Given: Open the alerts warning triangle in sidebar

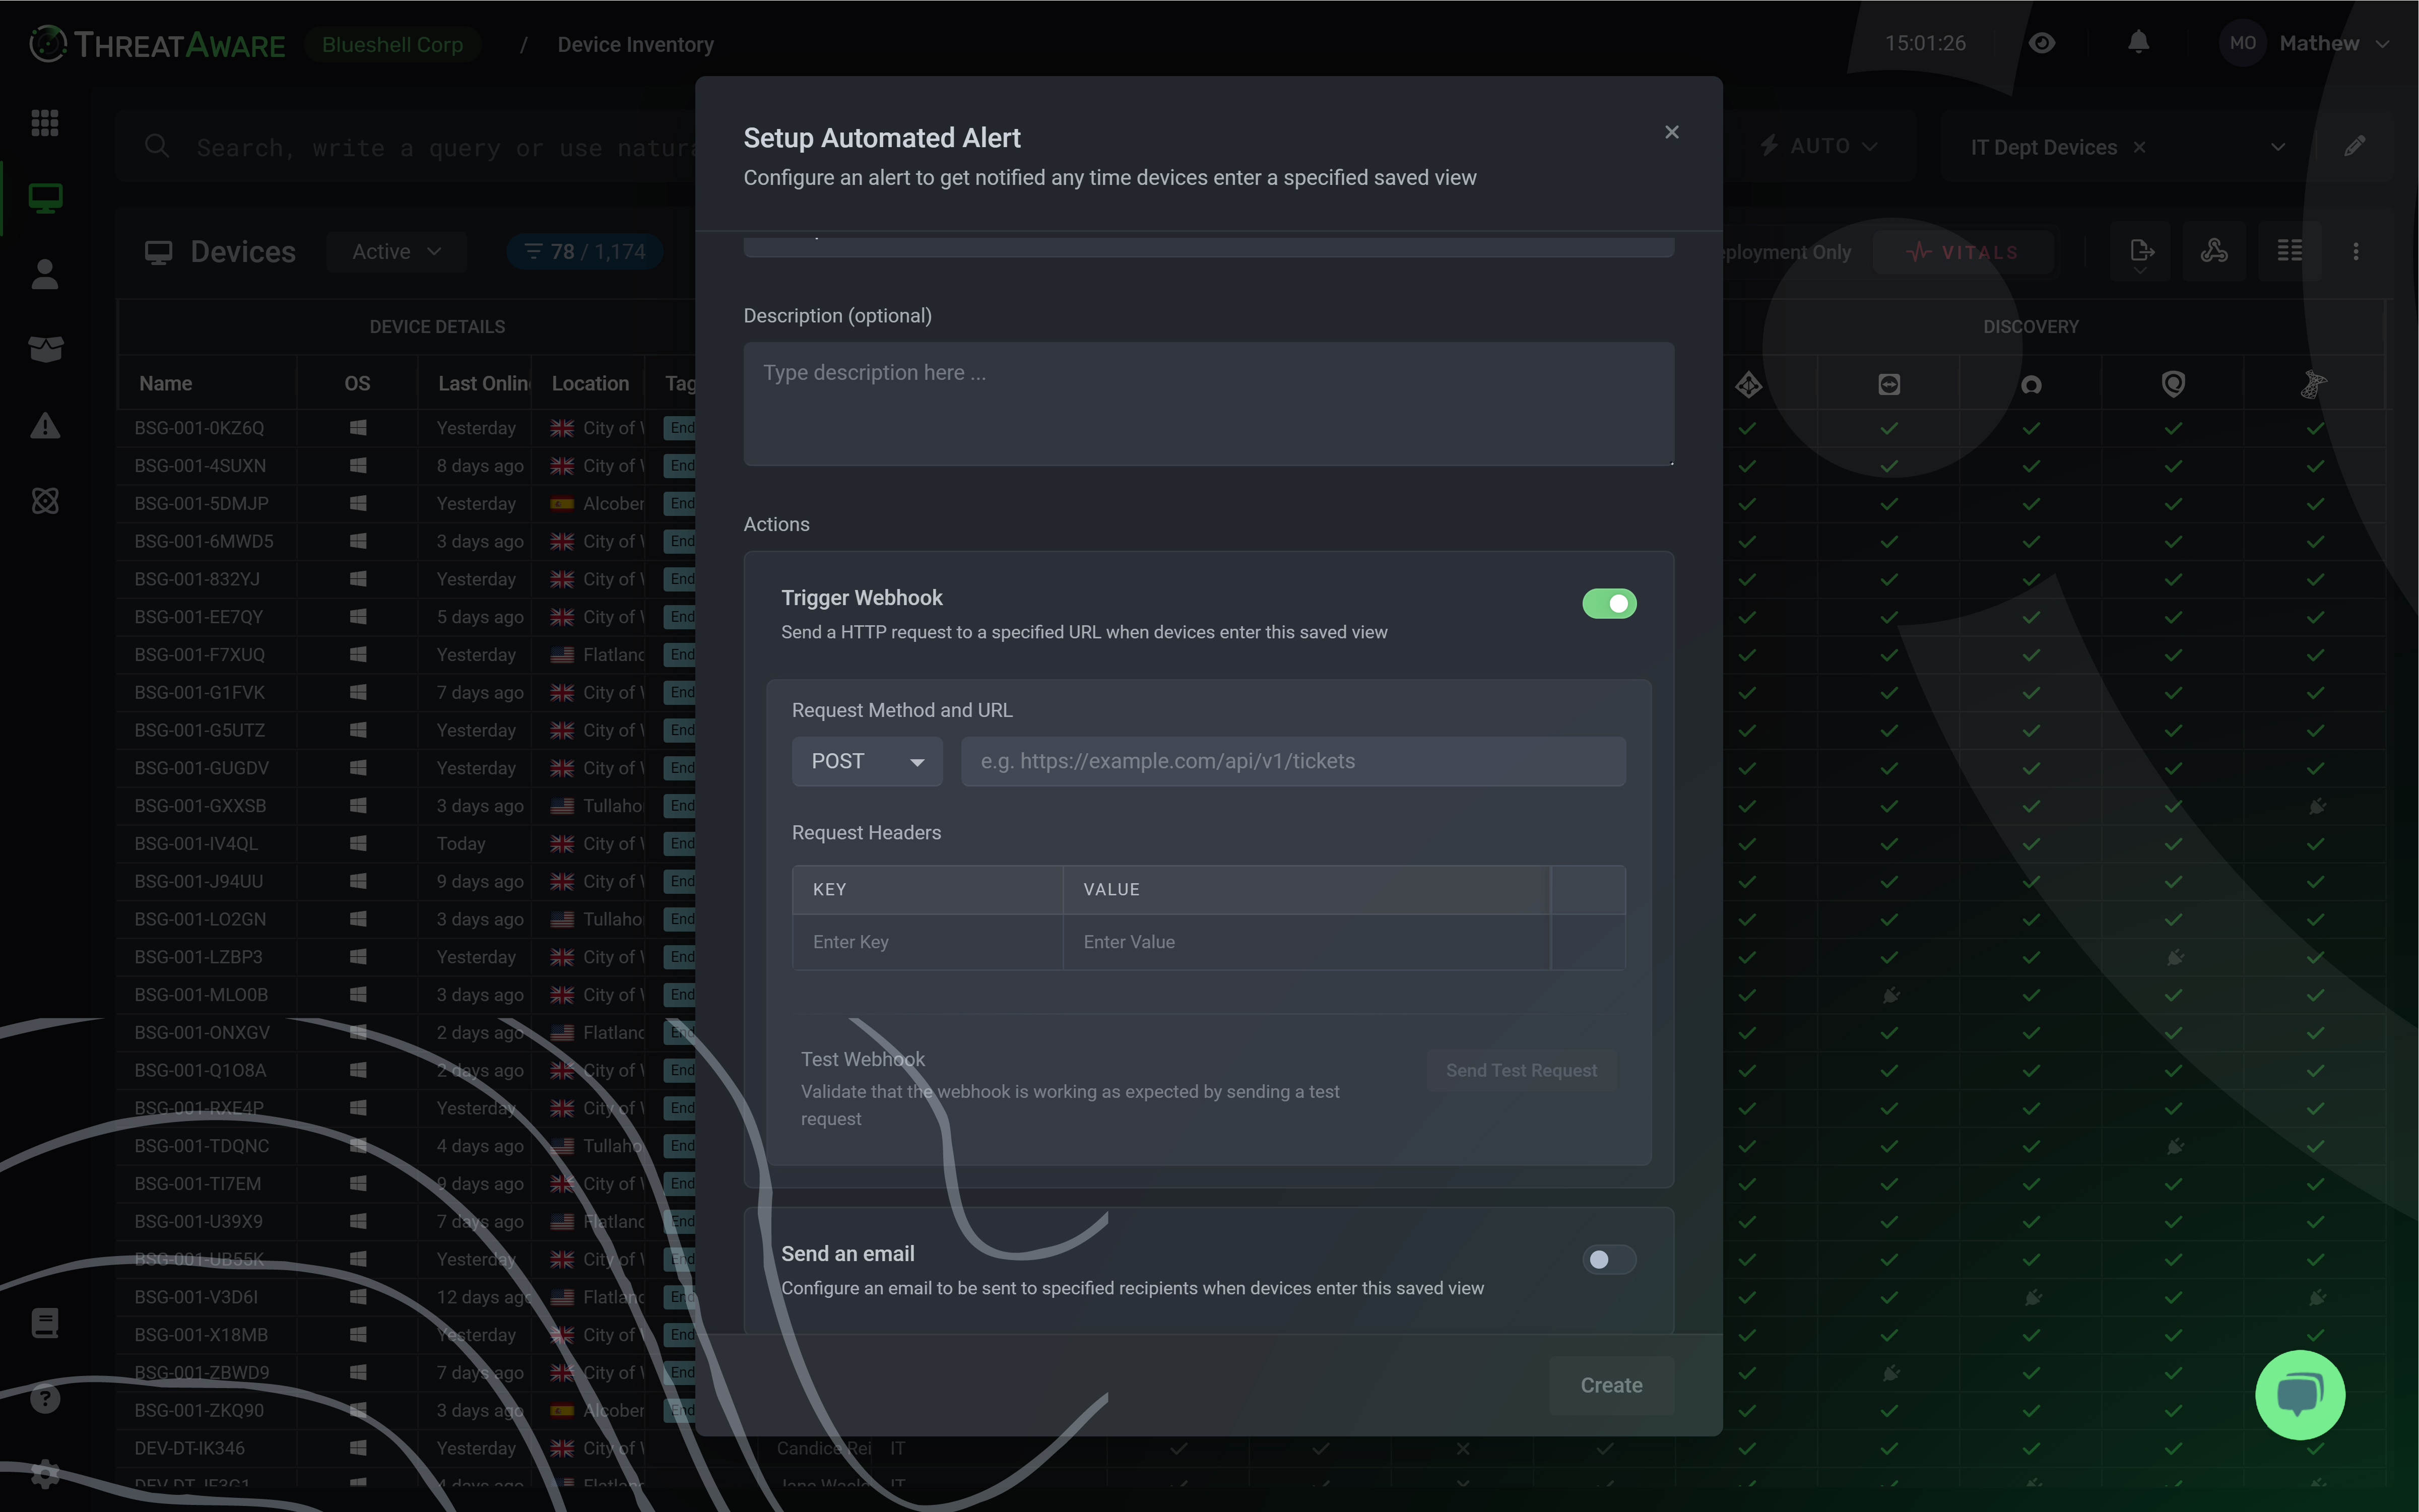Looking at the screenshot, I should (45, 425).
